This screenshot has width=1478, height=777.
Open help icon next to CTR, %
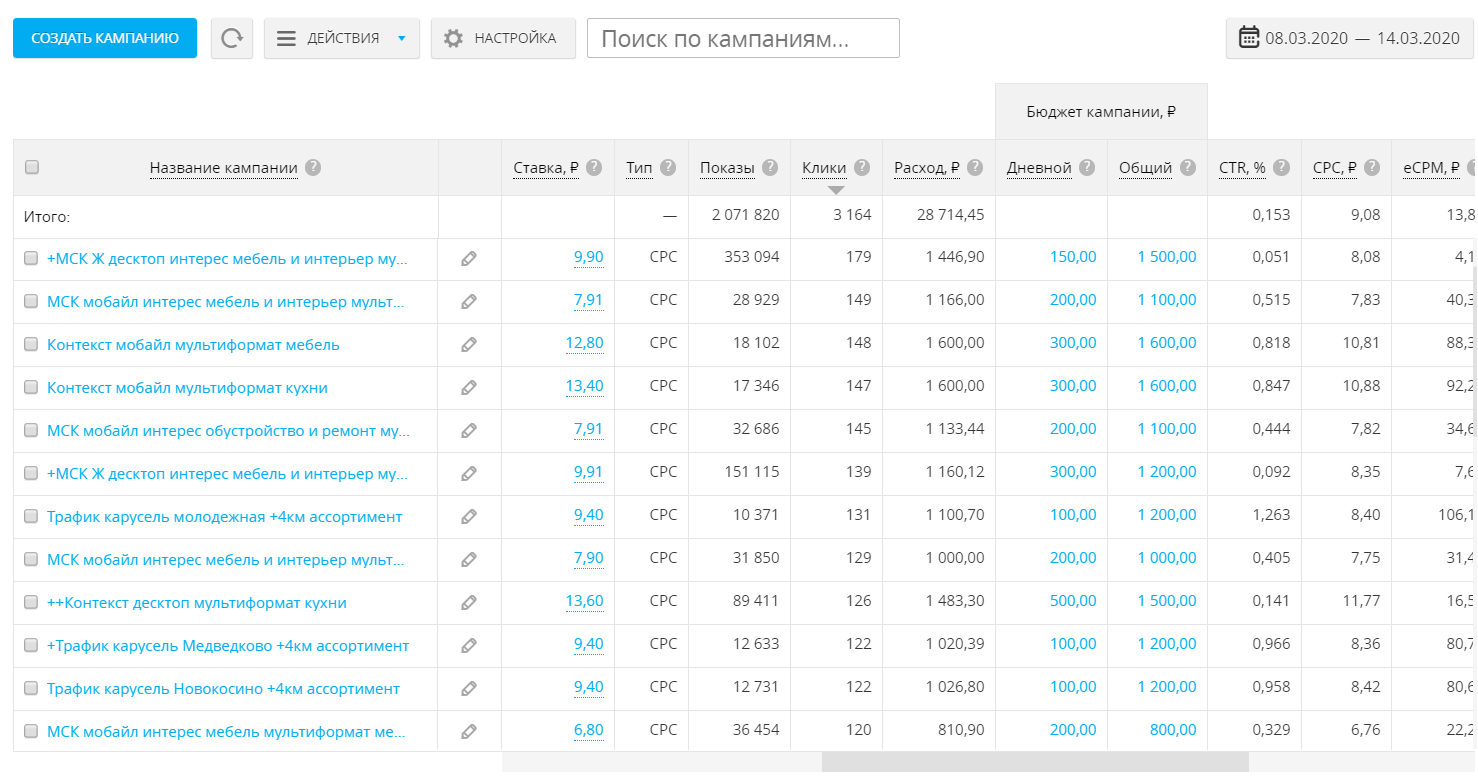[x=1281, y=167]
